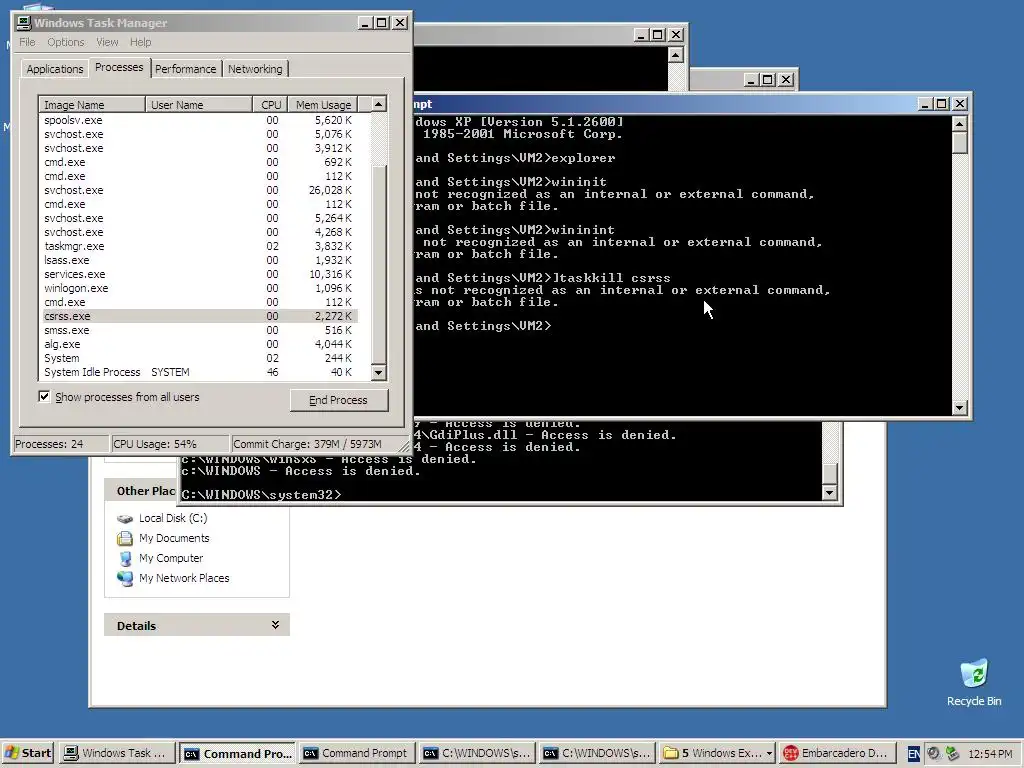Click scroll up arrow in process list
The height and width of the screenshot is (768, 1024).
pos(378,104)
